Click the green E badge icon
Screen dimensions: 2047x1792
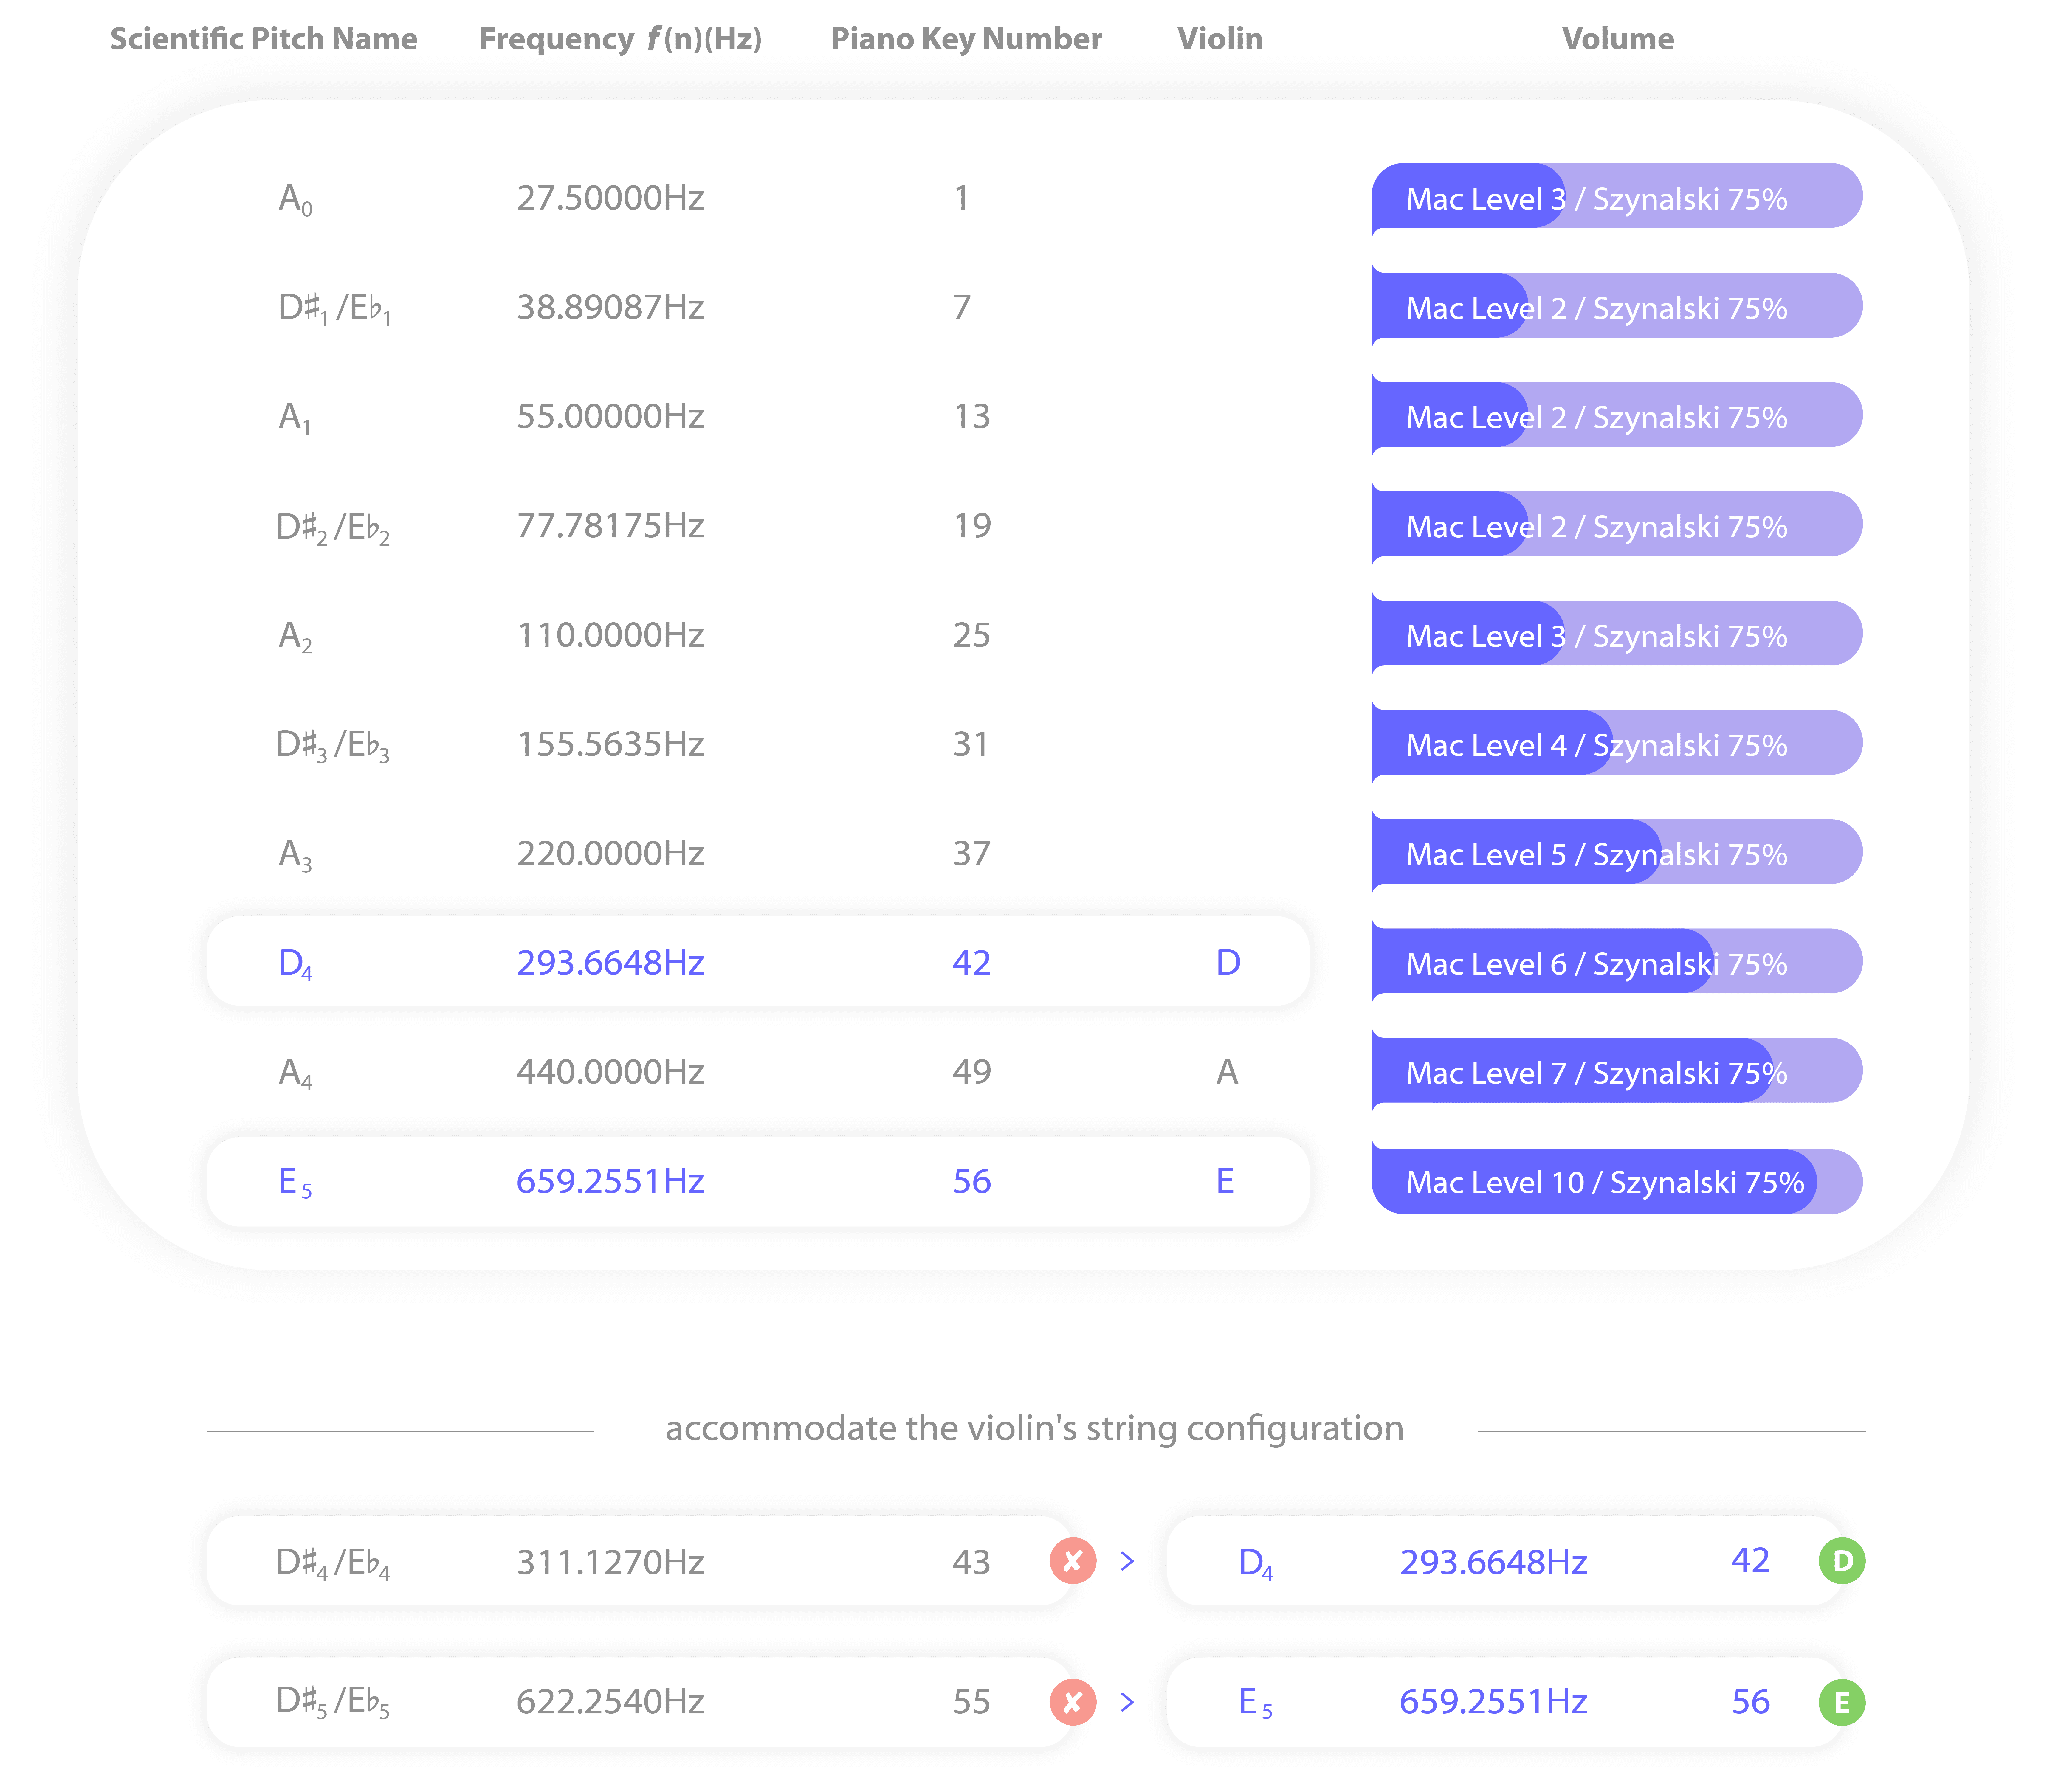tap(1842, 1702)
